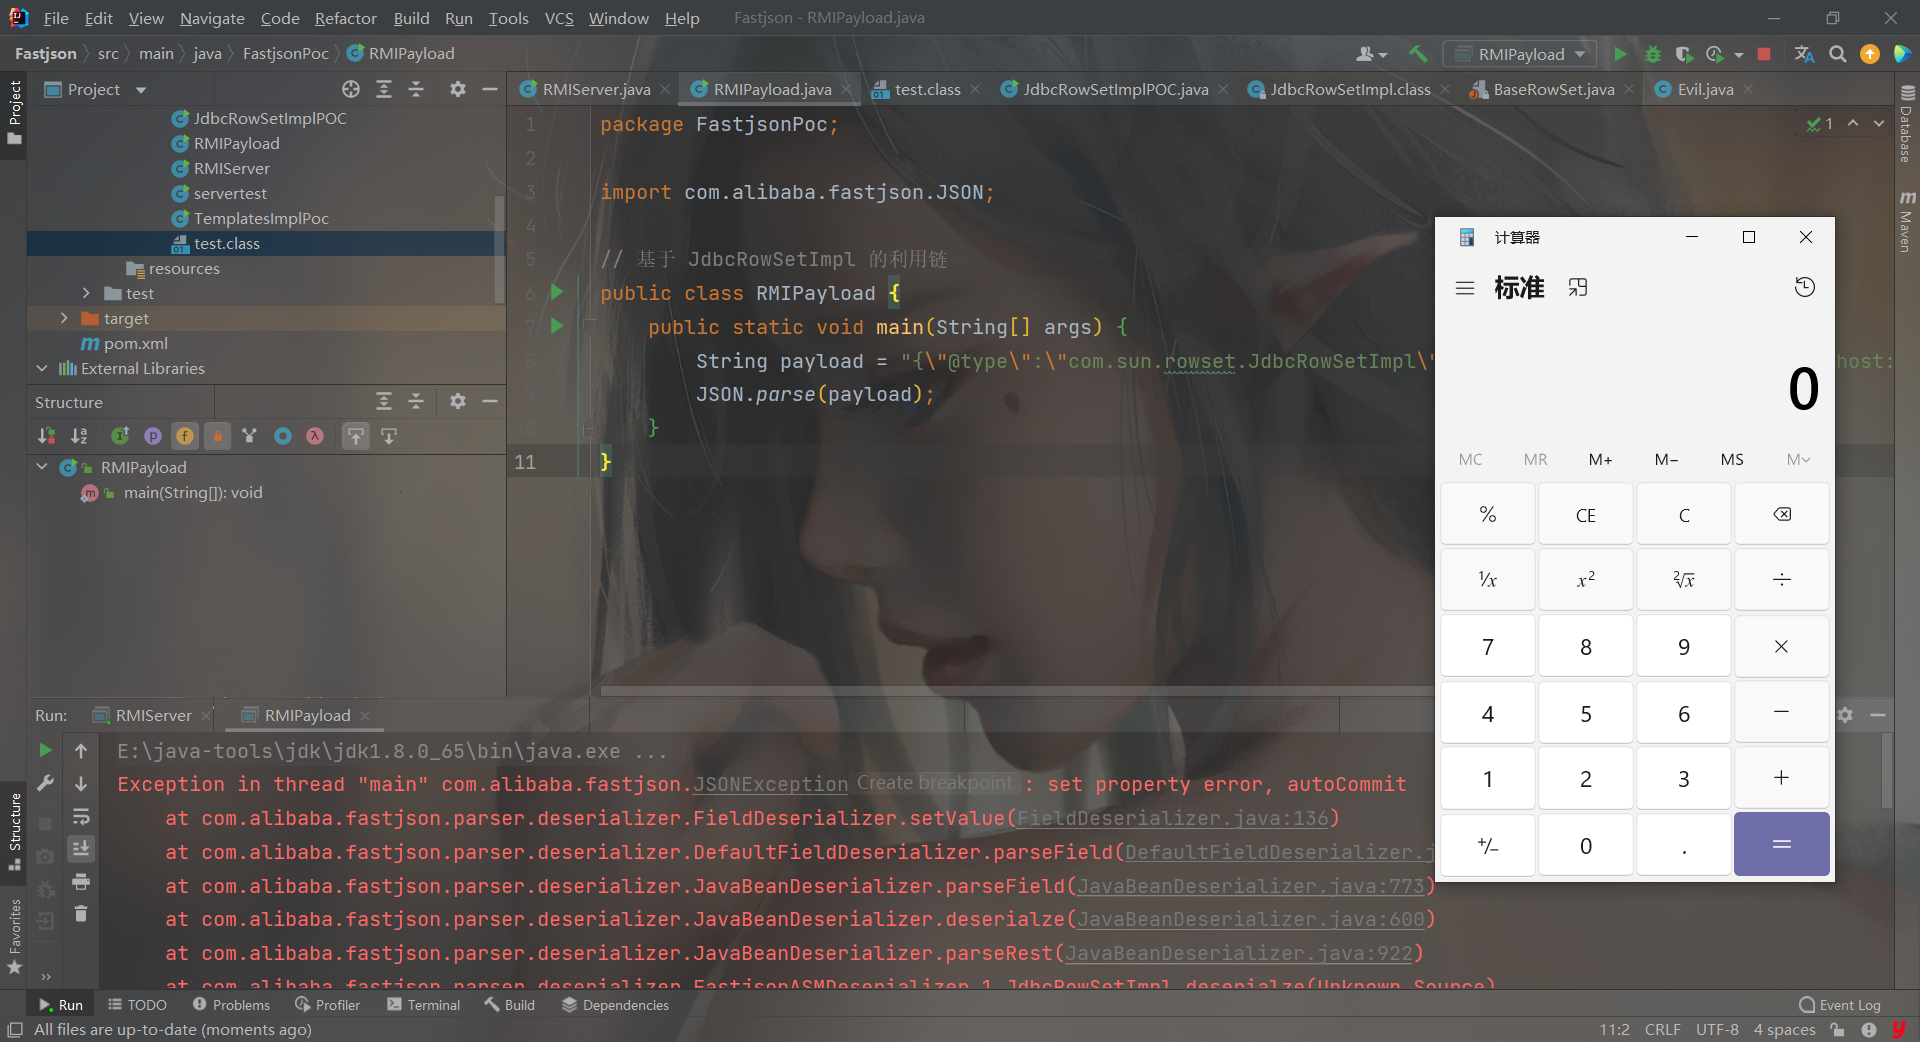Toggle show inherited members in Structure
Image resolution: width=1920 pixels, height=1042 pixels.
[x=250, y=435]
